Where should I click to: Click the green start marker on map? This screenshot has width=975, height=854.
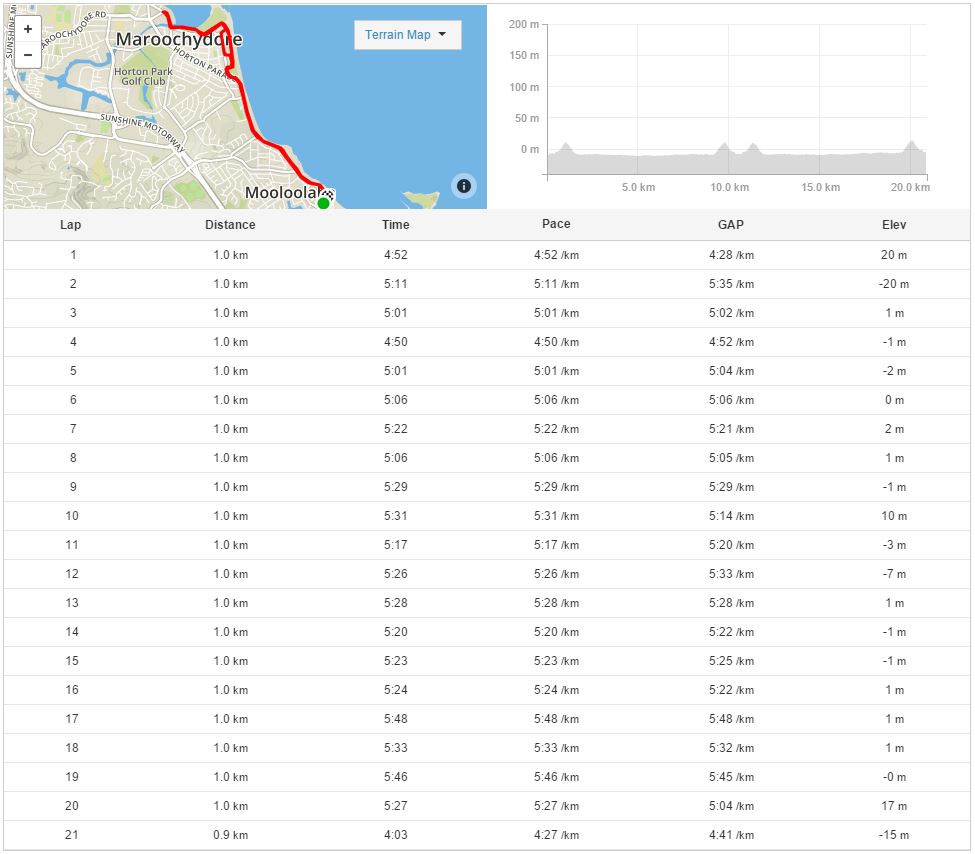click(323, 203)
